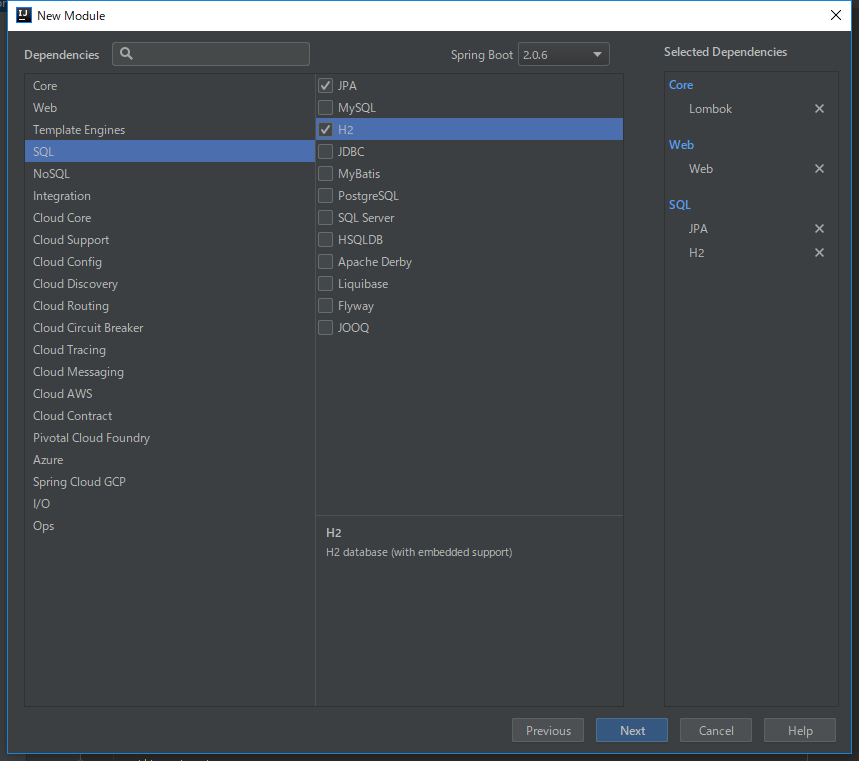859x761 pixels.
Task: Check the PostgreSQL checkbox
Action: click(x=325, y=196)
